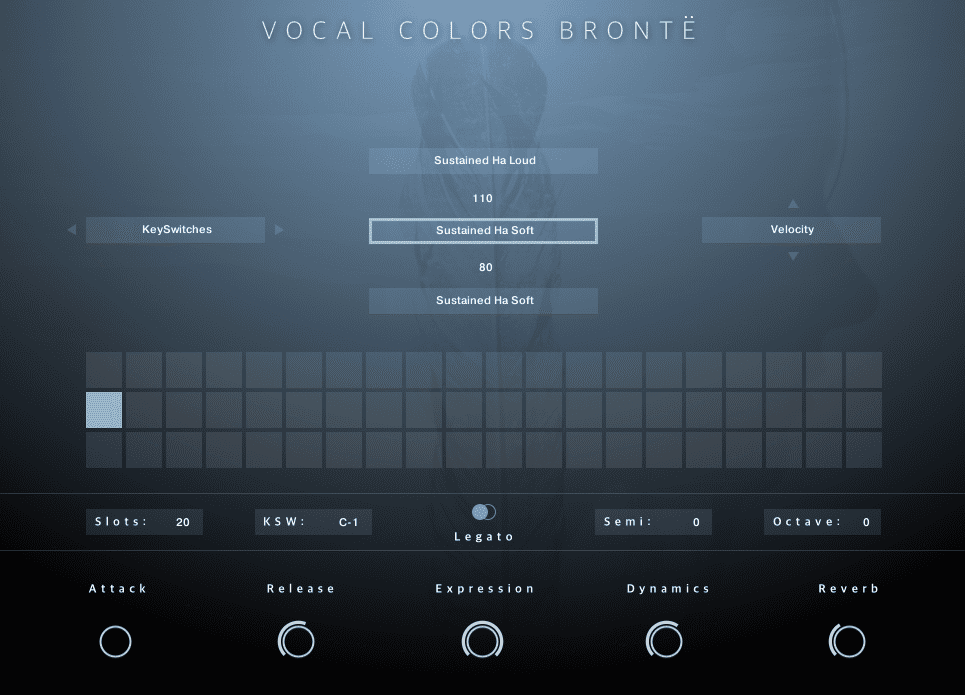This screenshot has height=695, width=965.
Task: Click the right arrow beside KeySwitches
Action: pos(279,230)
